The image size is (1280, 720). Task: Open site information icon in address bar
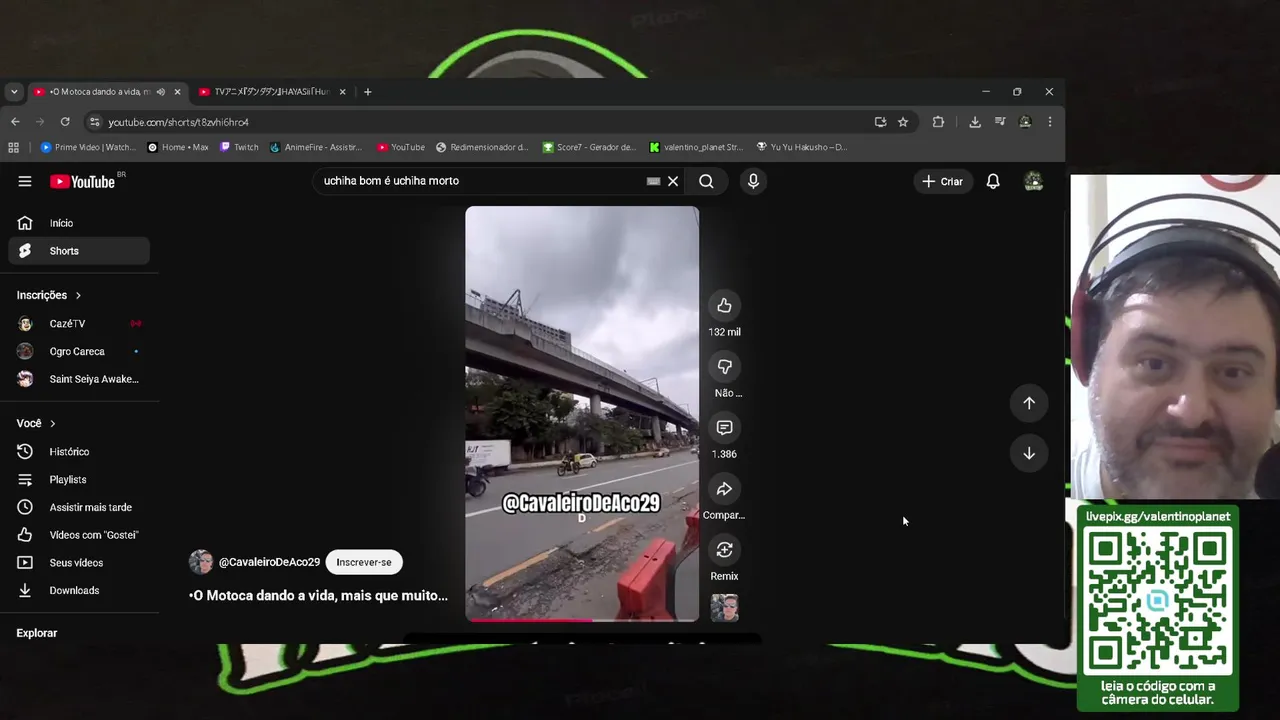pyautogui.click(x=95, y=122)
